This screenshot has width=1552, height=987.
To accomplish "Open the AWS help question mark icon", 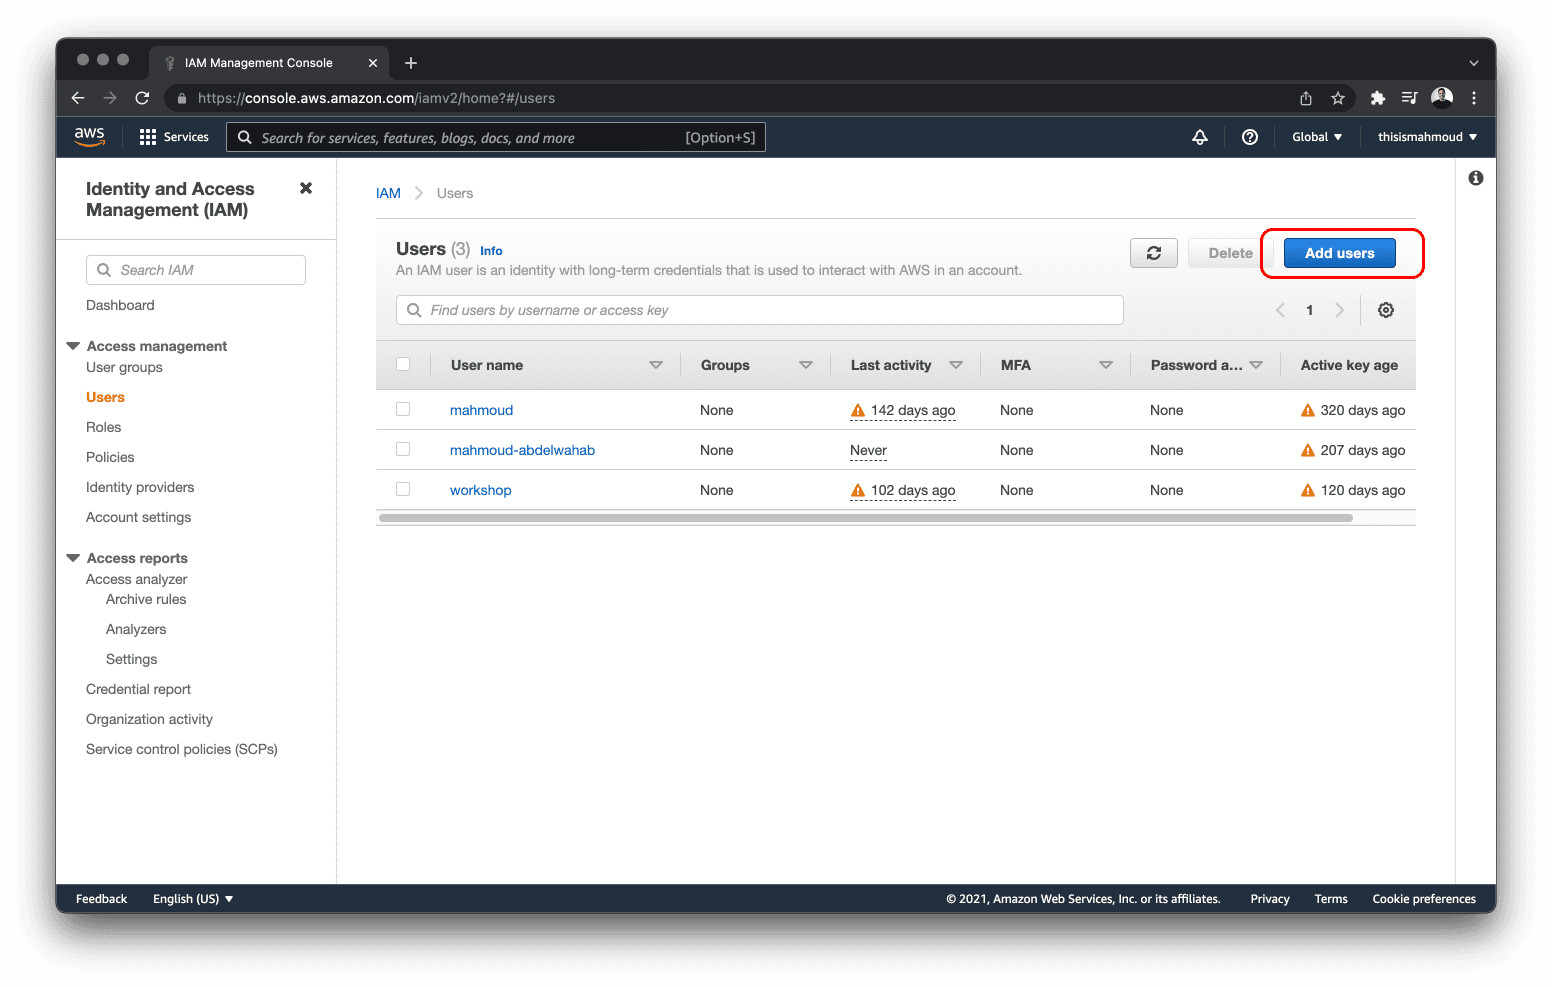I will [x=1249, y=137].
